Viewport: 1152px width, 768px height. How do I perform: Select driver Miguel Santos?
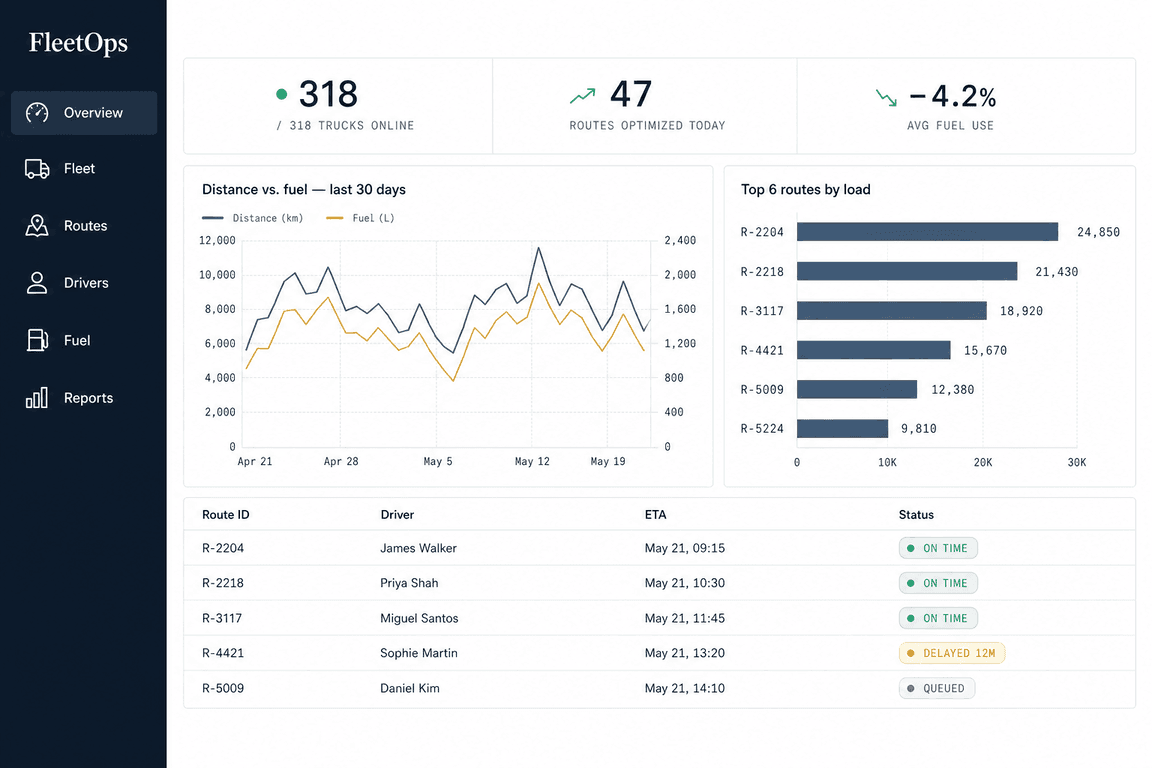pyautogui.click(x=419, y=618)
